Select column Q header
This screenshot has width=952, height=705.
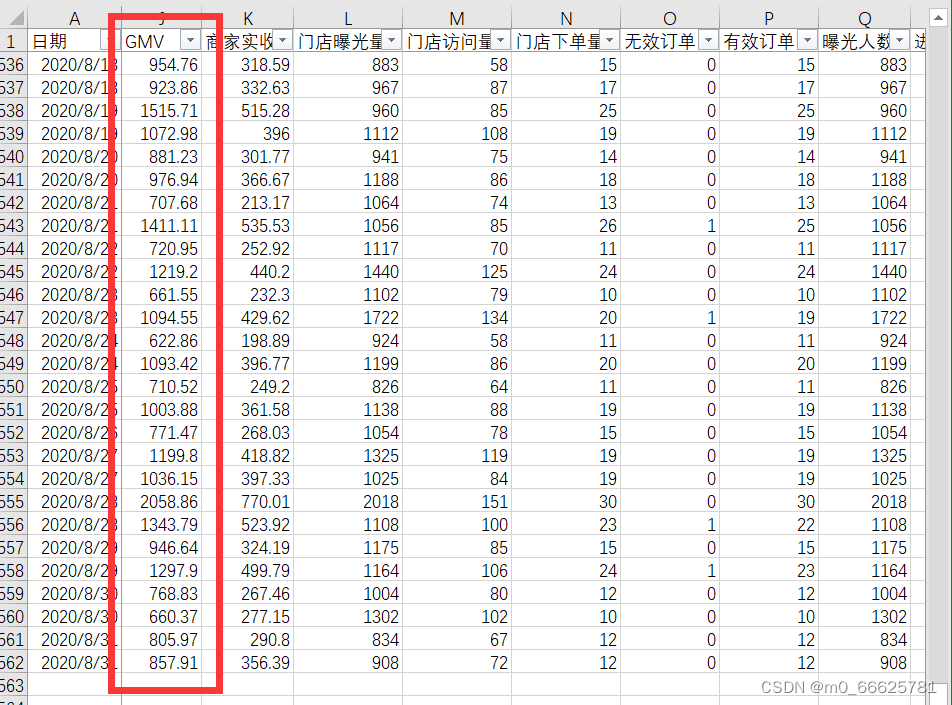(x=865, y=19)
